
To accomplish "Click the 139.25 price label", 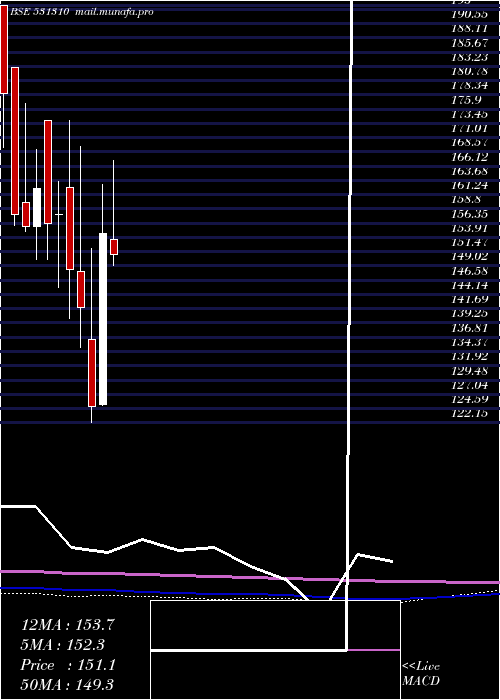I will (x=469, y=313).
